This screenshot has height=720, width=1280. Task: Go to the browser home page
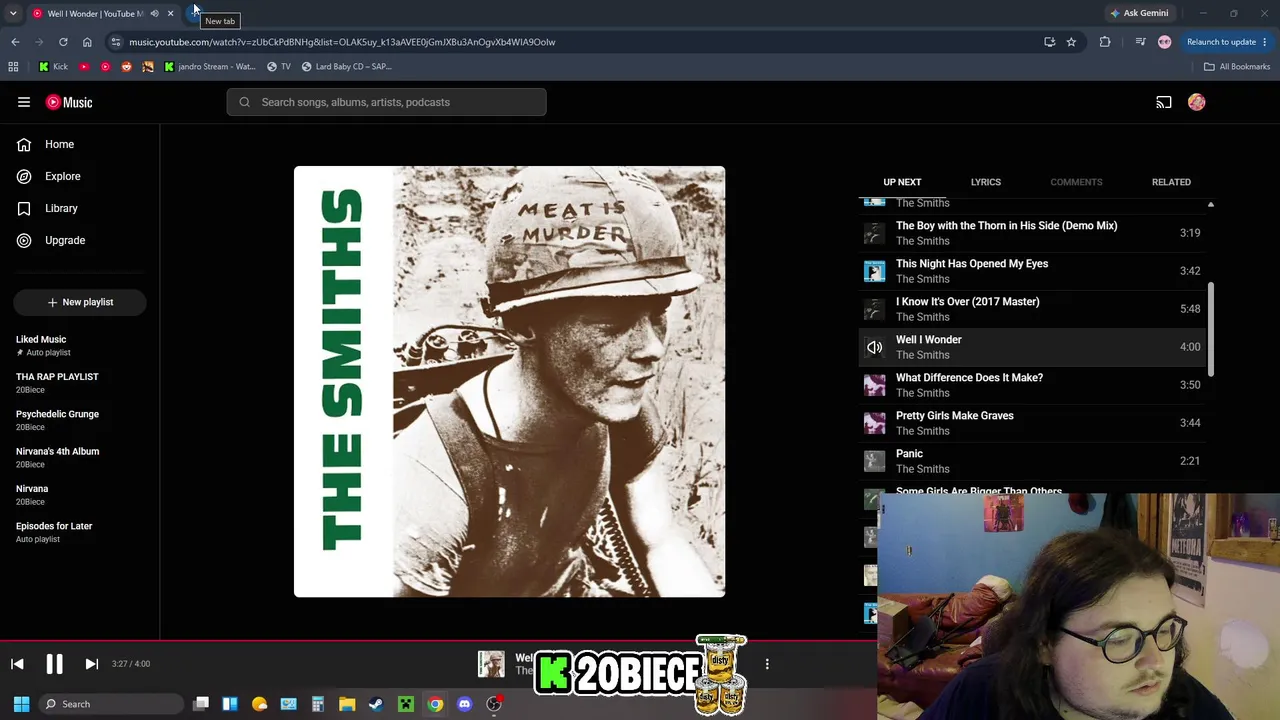(87, 42)
